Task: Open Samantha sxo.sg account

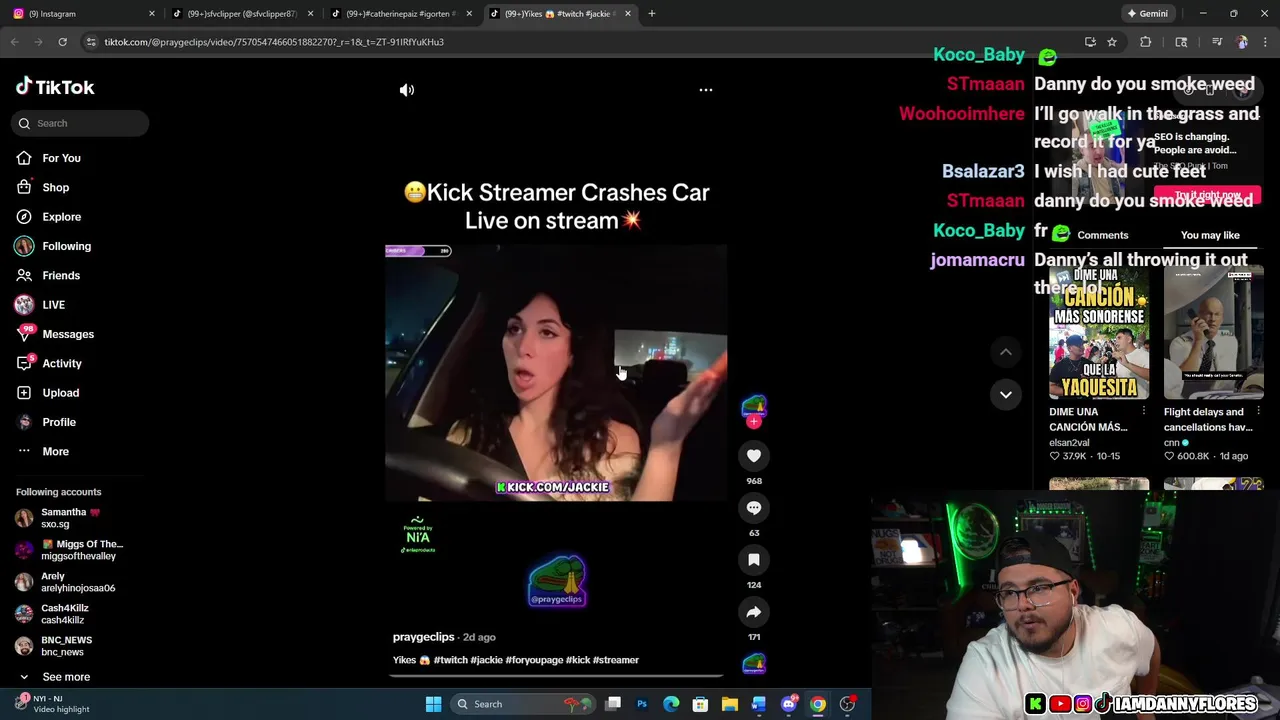Action: coord(70,518)
